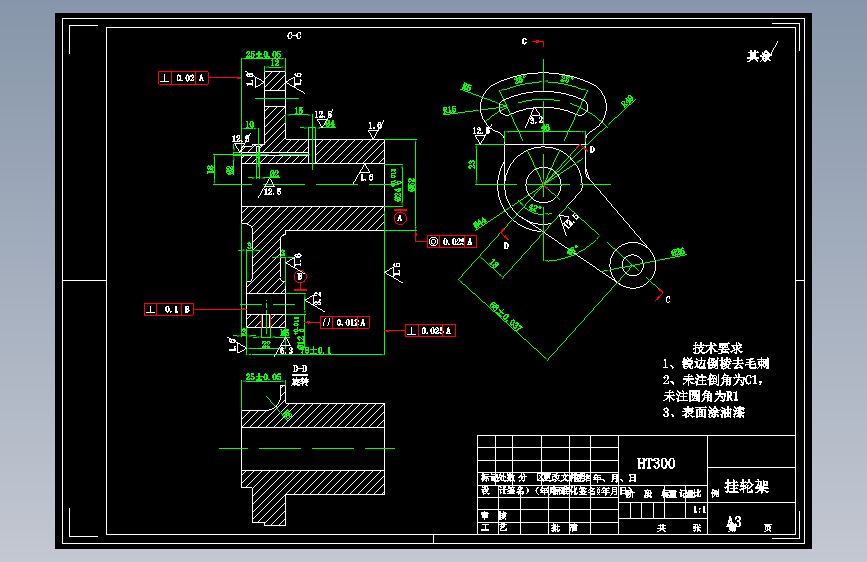The height and width of the screenshot is (562, 867).
Task: Select the circled datum A symbol
Action: (x=400, y=218)
